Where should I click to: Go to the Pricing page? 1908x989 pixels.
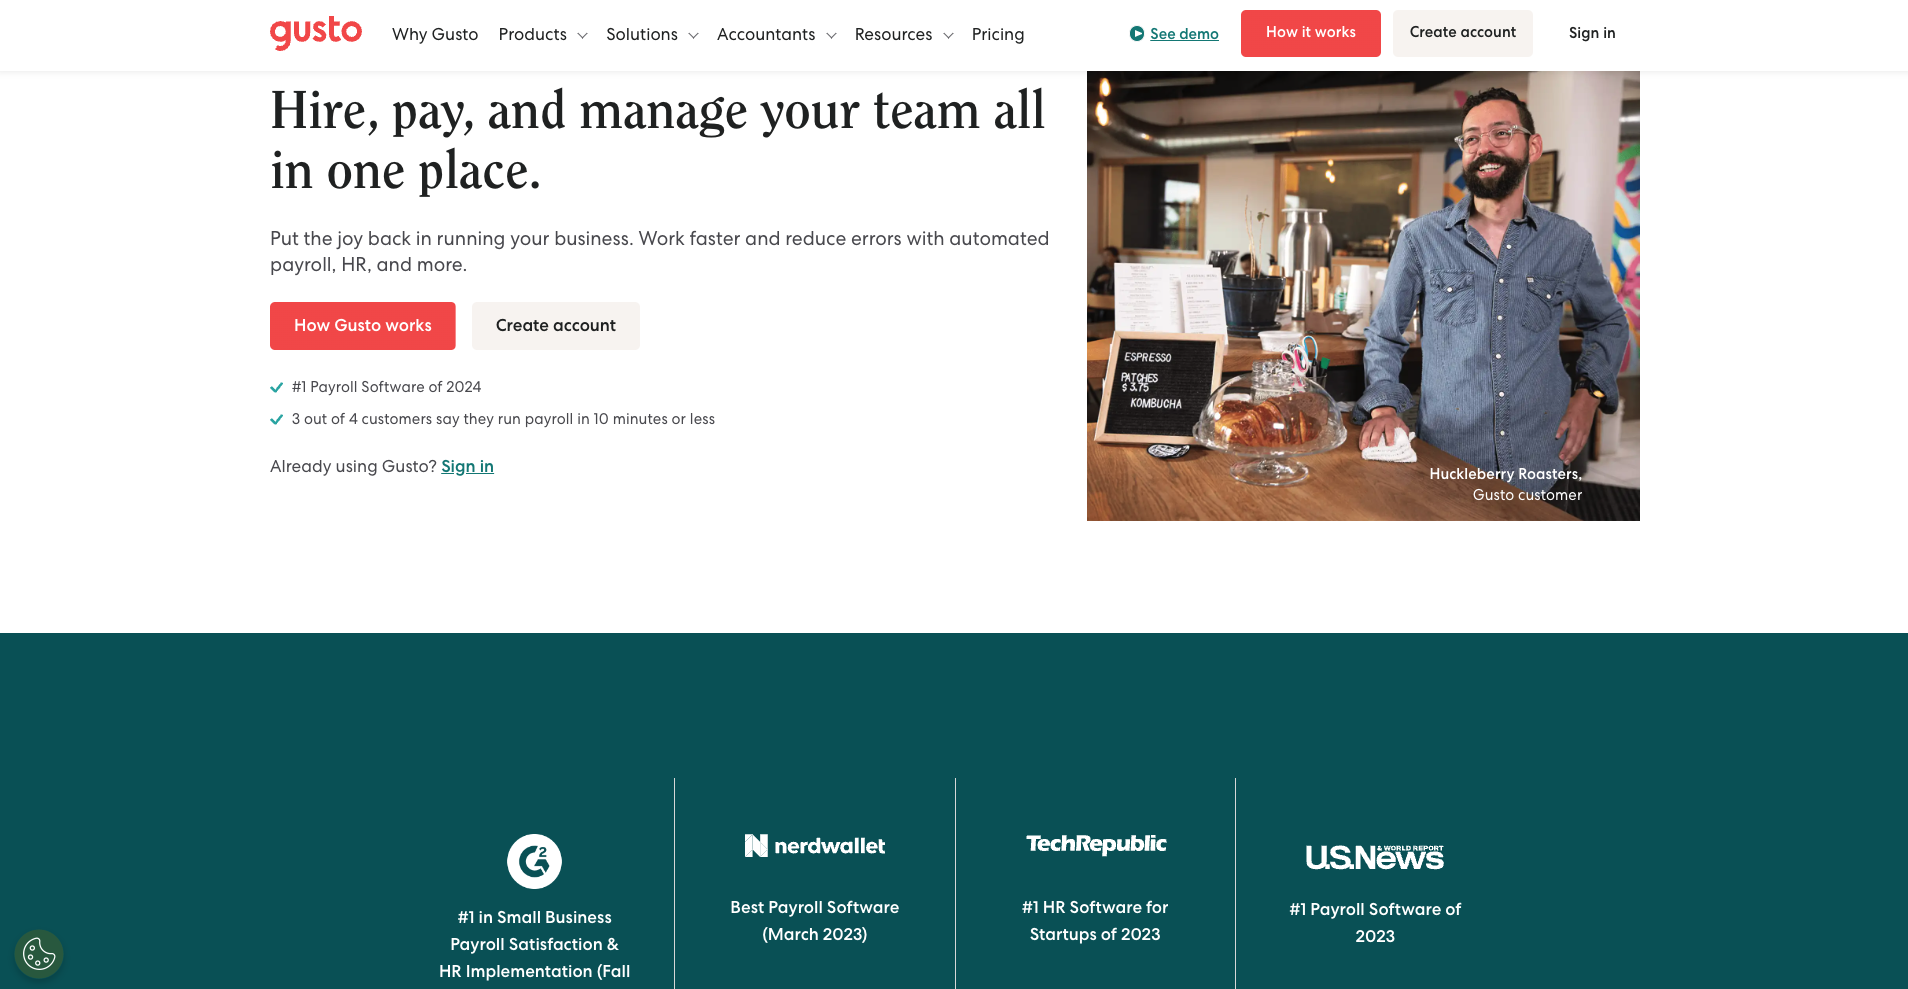tap(997, 35)
